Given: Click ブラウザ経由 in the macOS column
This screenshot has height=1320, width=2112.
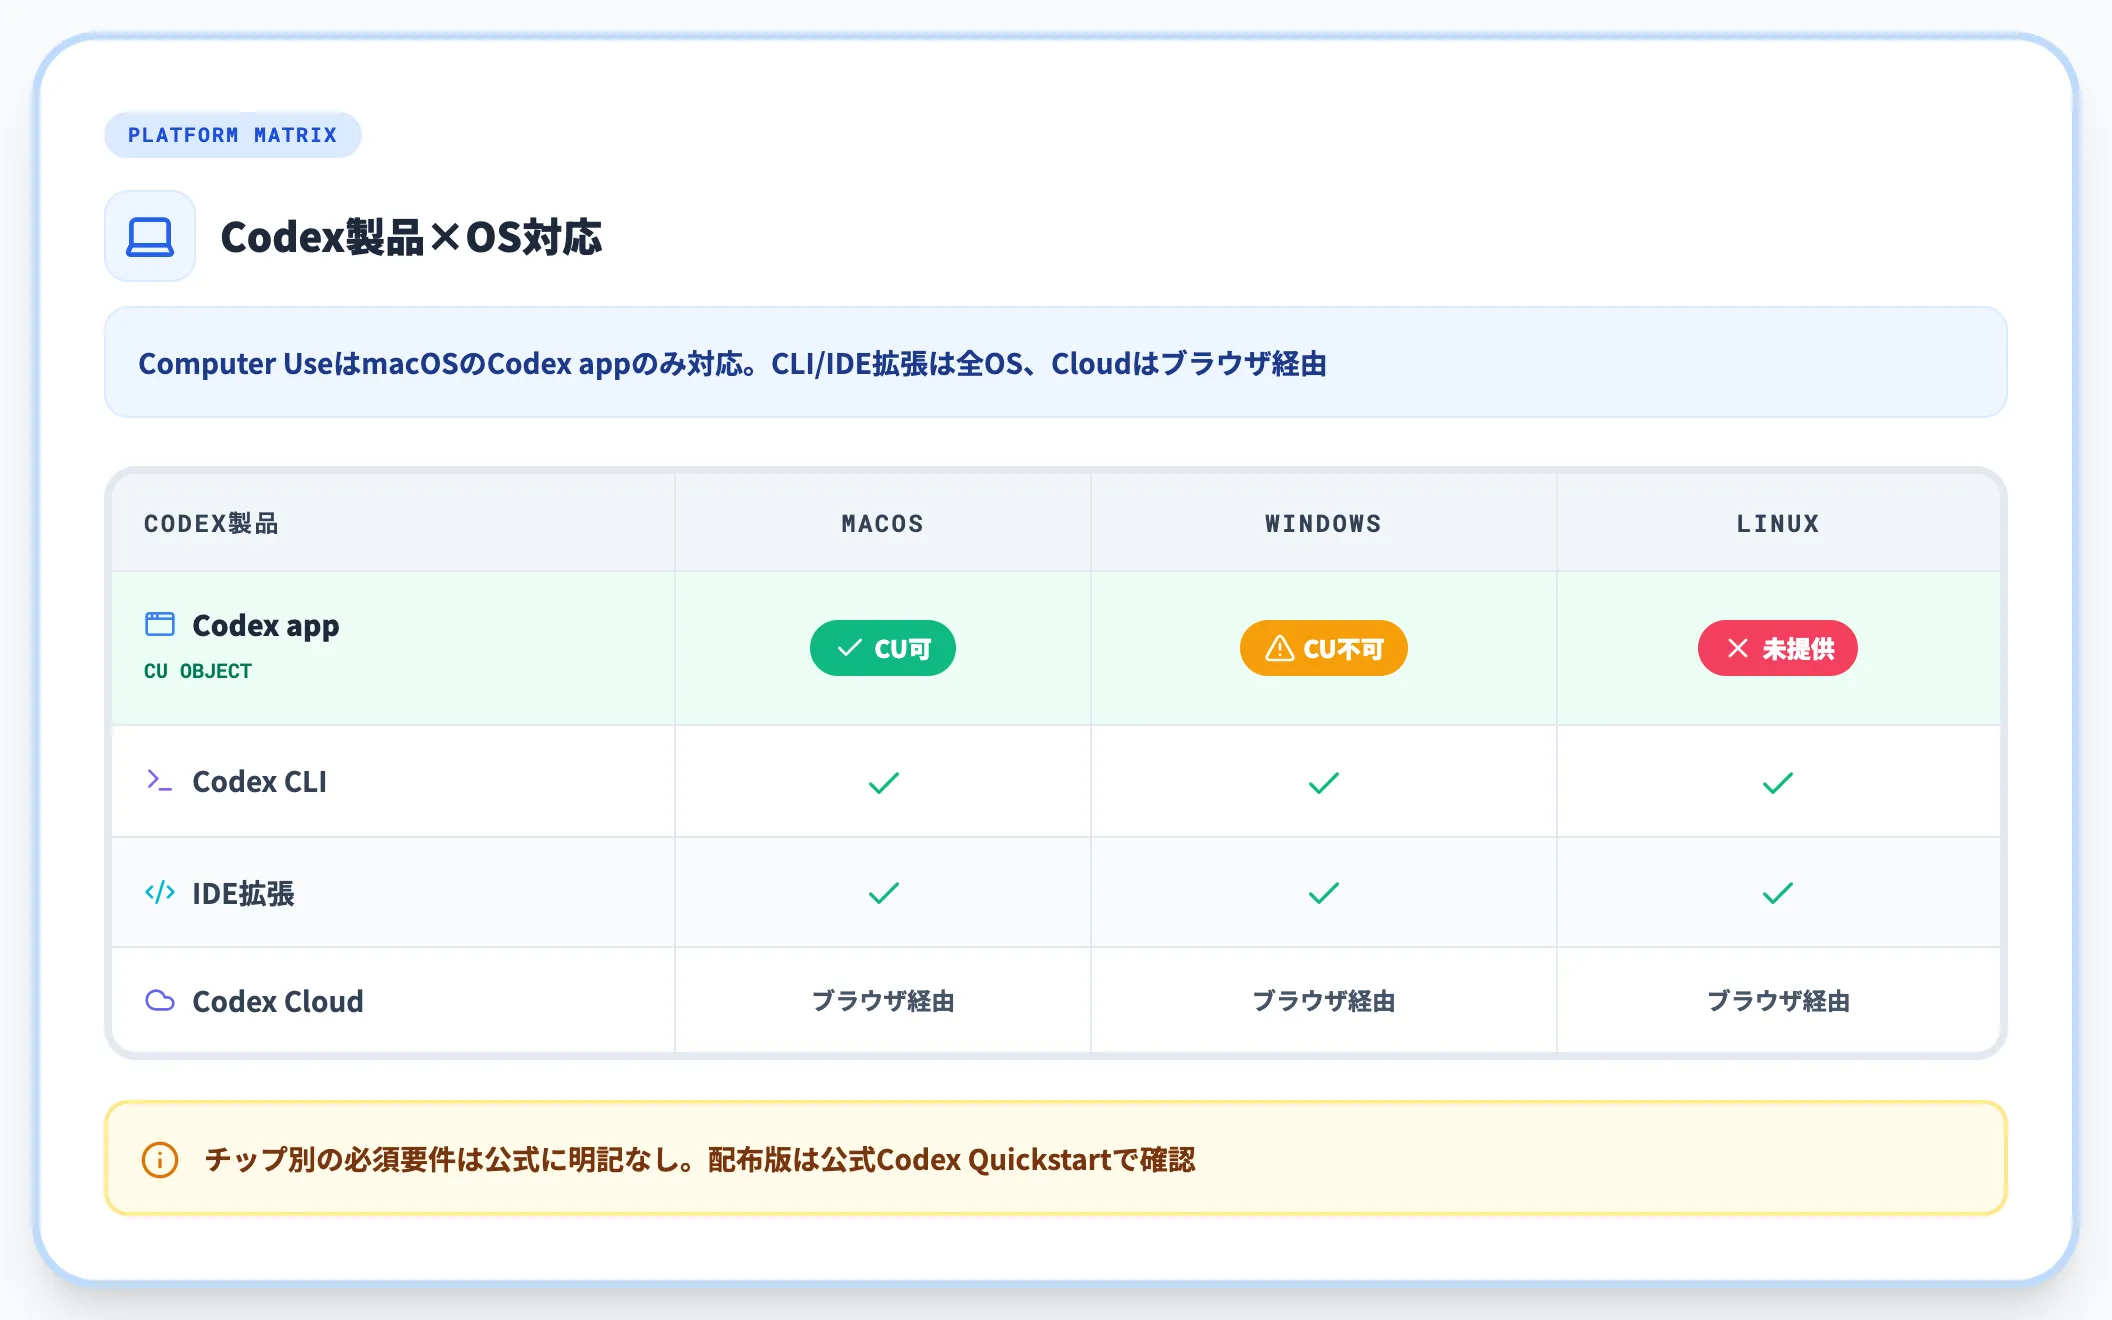Looking at the screenshot, I should coord(883,1001).
